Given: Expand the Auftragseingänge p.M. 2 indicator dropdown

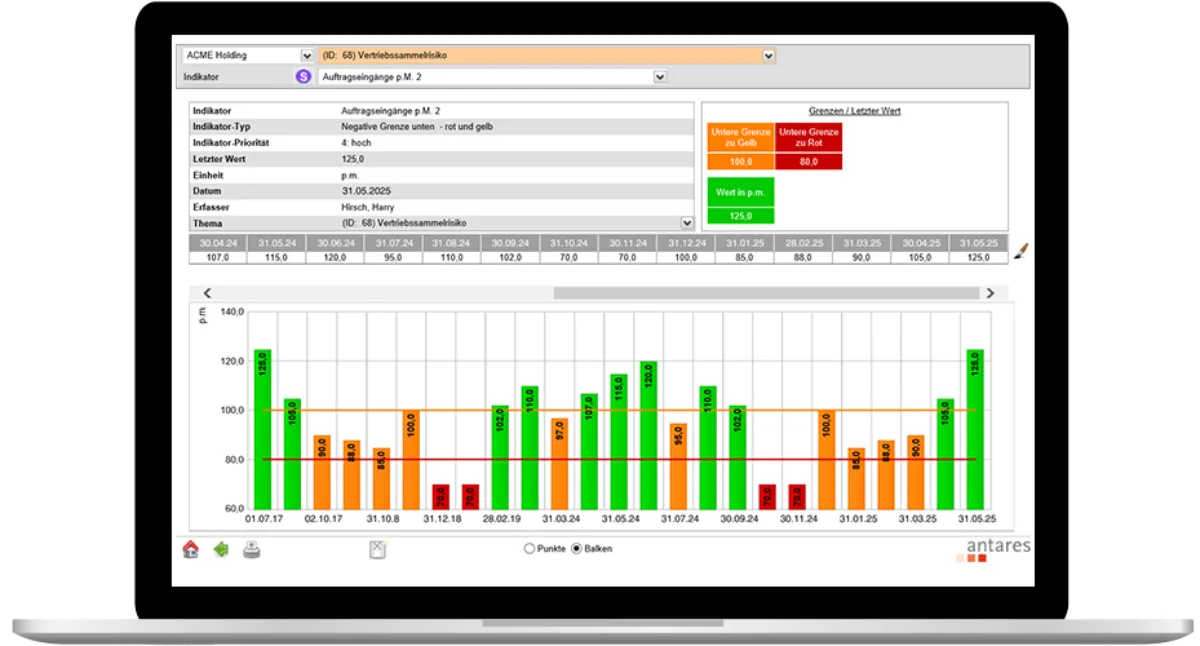Looking at the screenshot, I should click(659, 75).
